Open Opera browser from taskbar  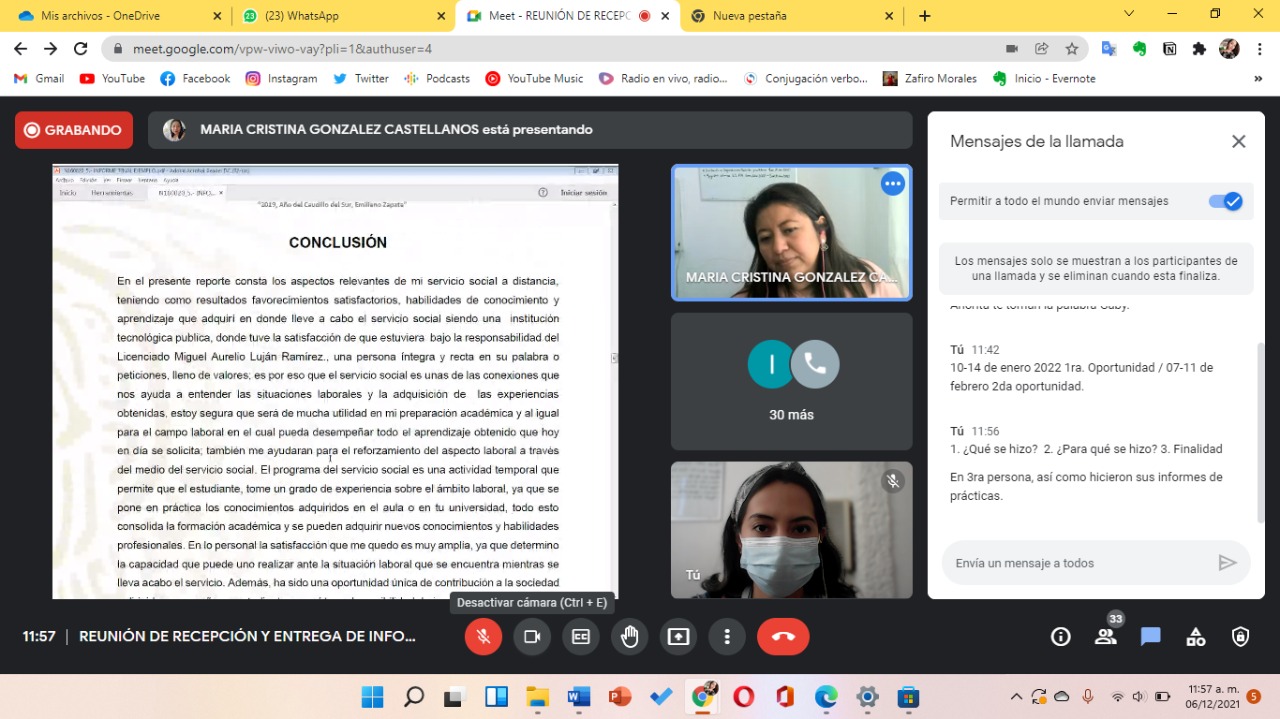[x=743, y=696]
